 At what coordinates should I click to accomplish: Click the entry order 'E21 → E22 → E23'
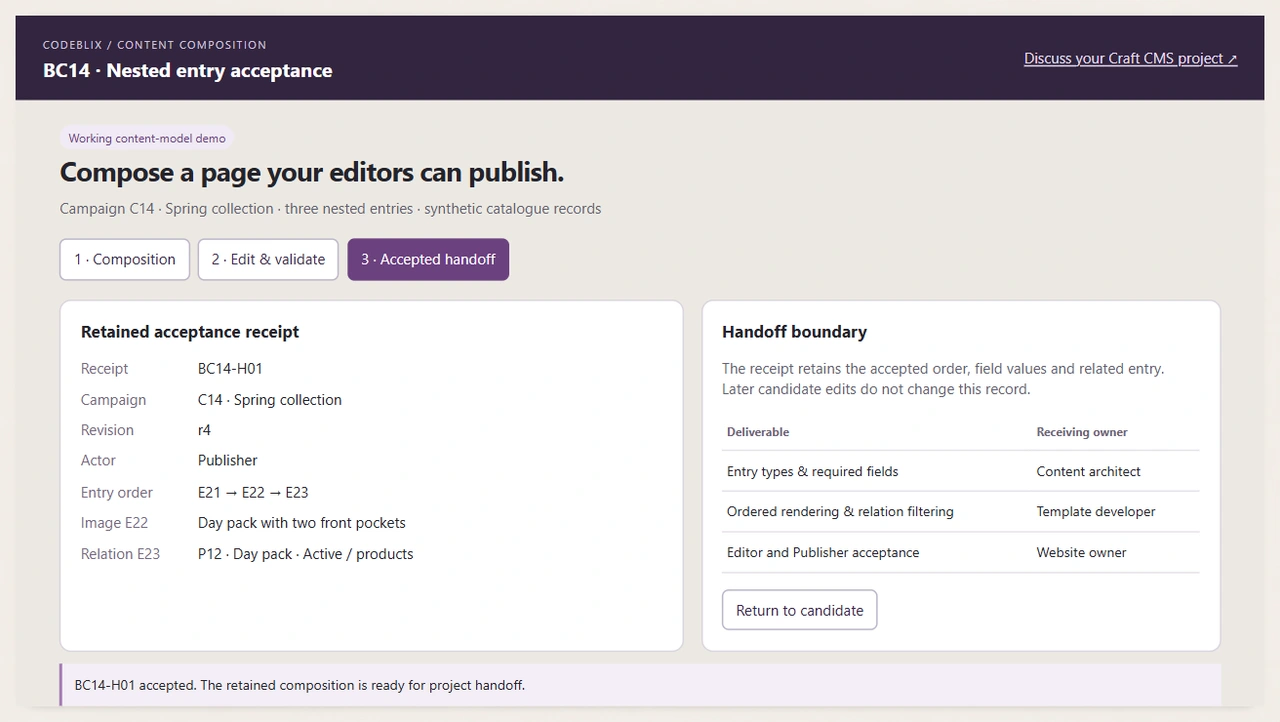(x=253, y=492)
